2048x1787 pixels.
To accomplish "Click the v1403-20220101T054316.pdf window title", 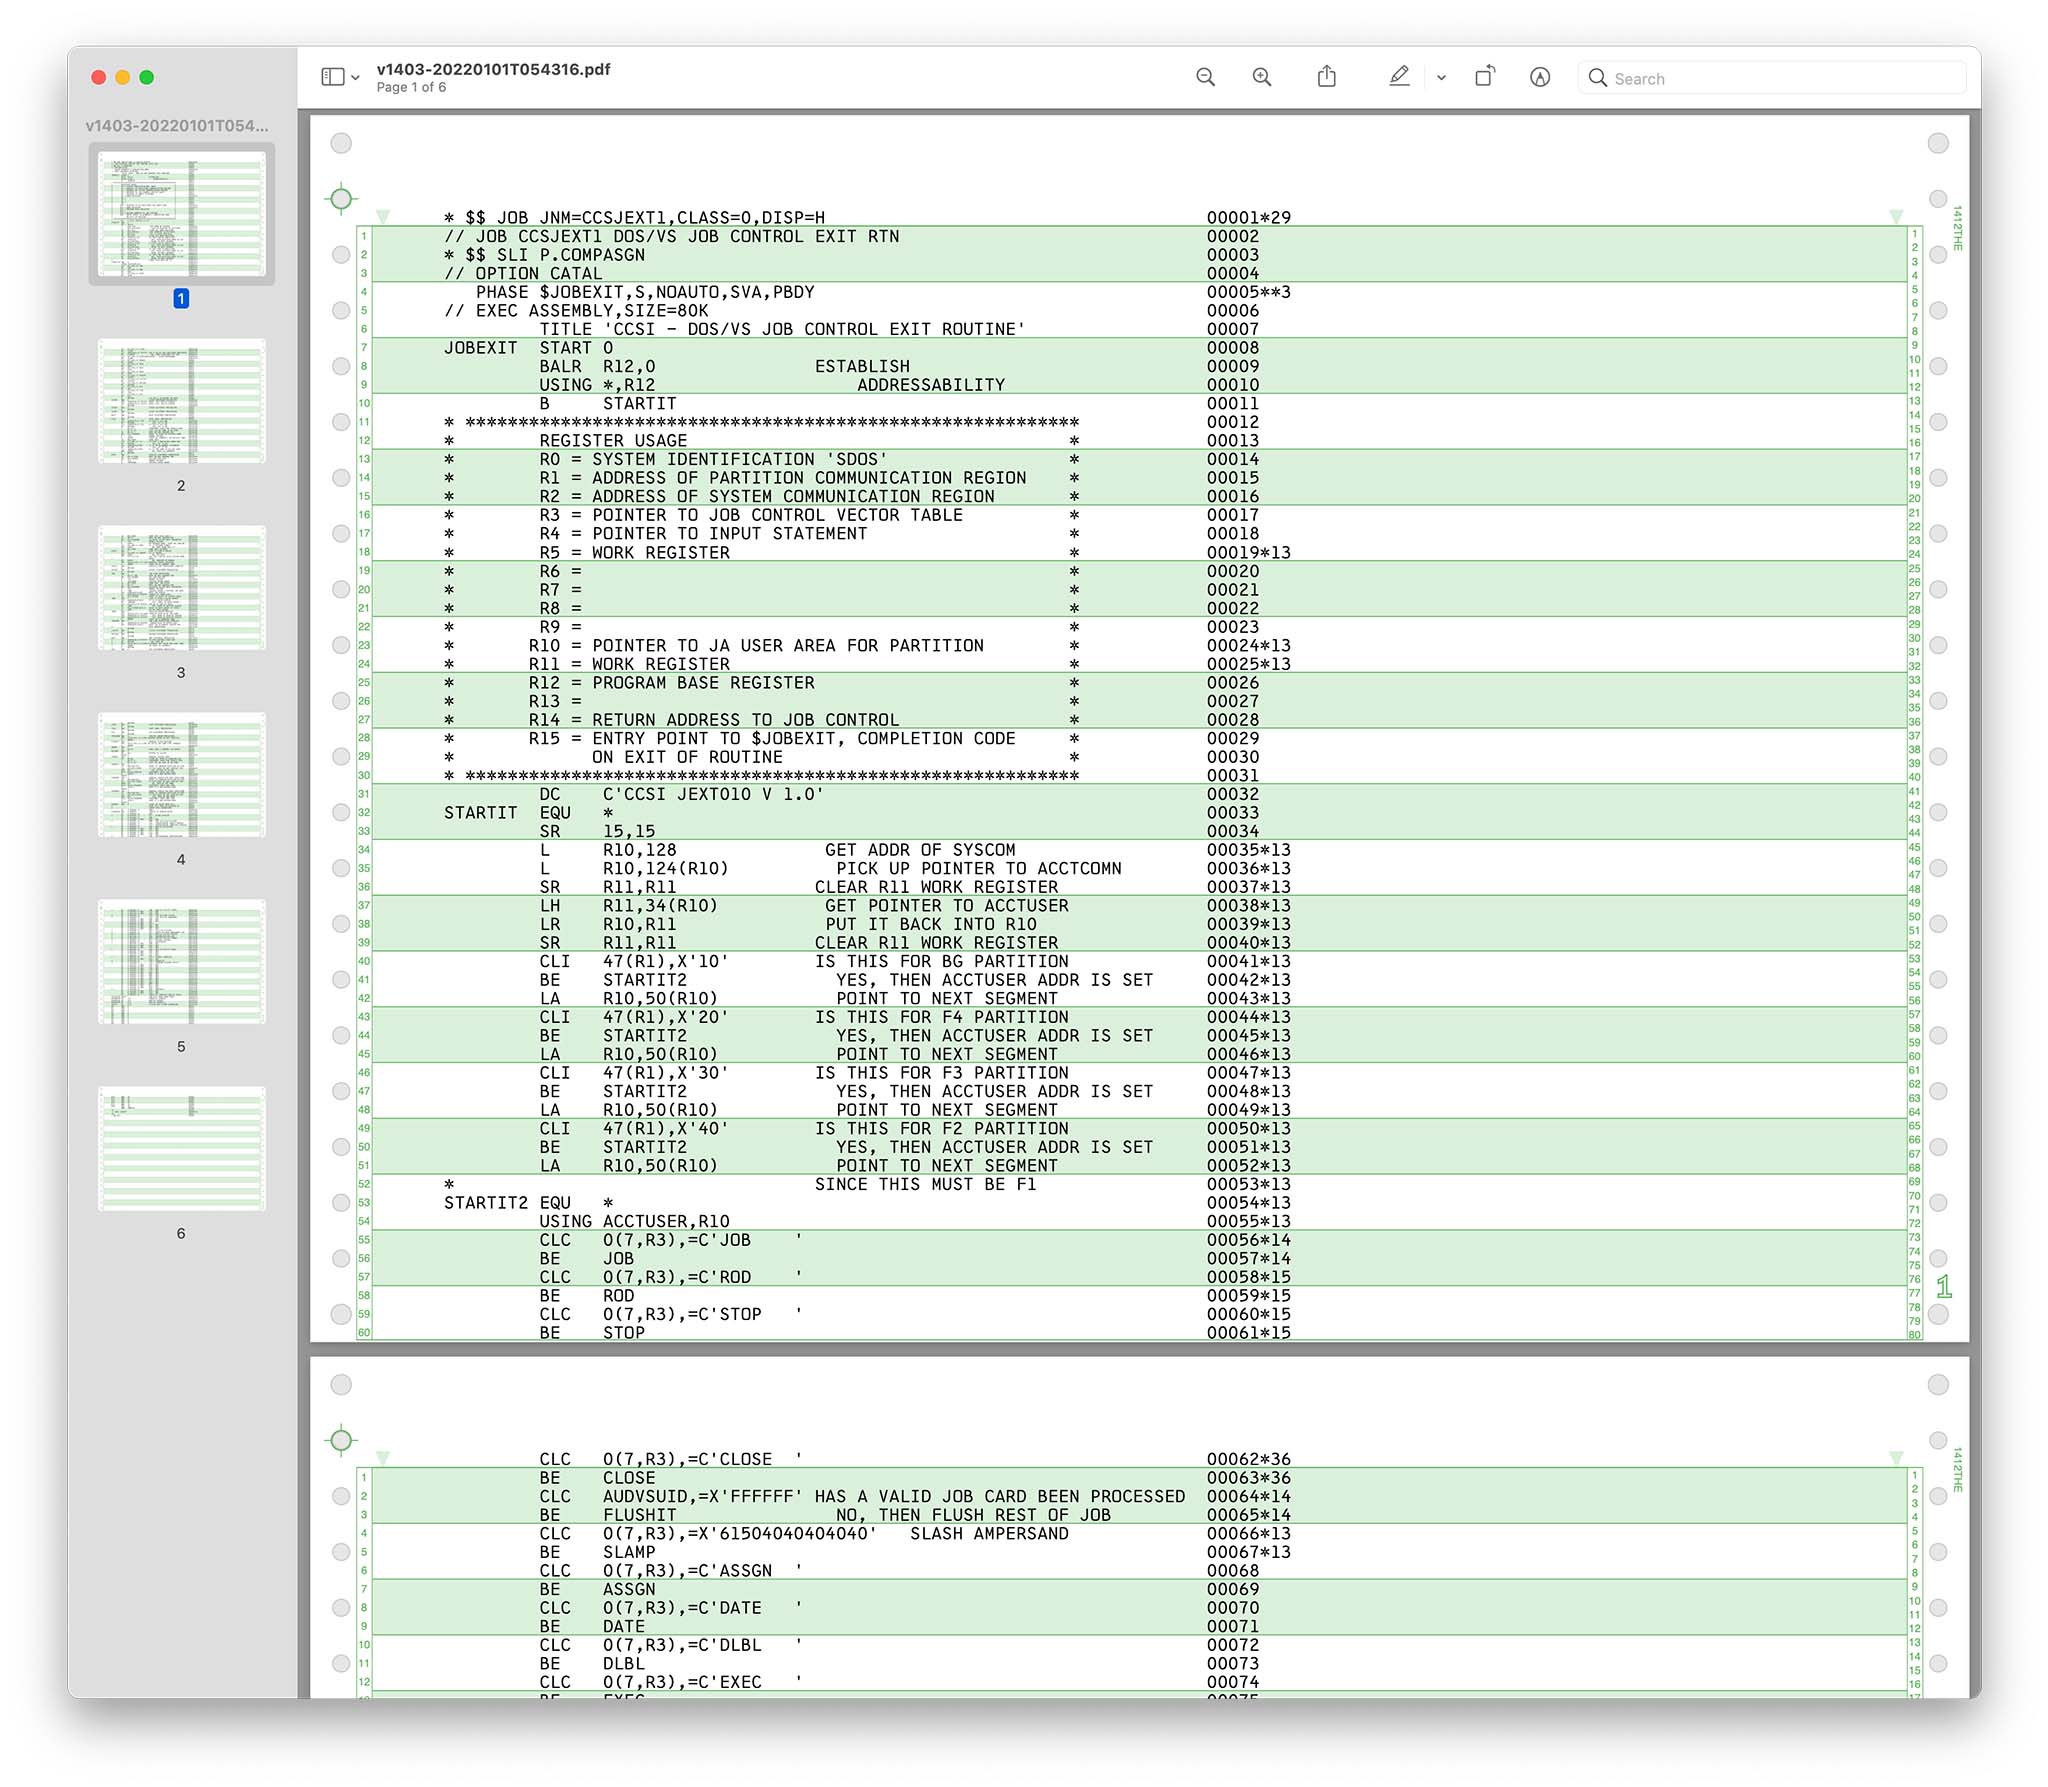I will point(493,69).
